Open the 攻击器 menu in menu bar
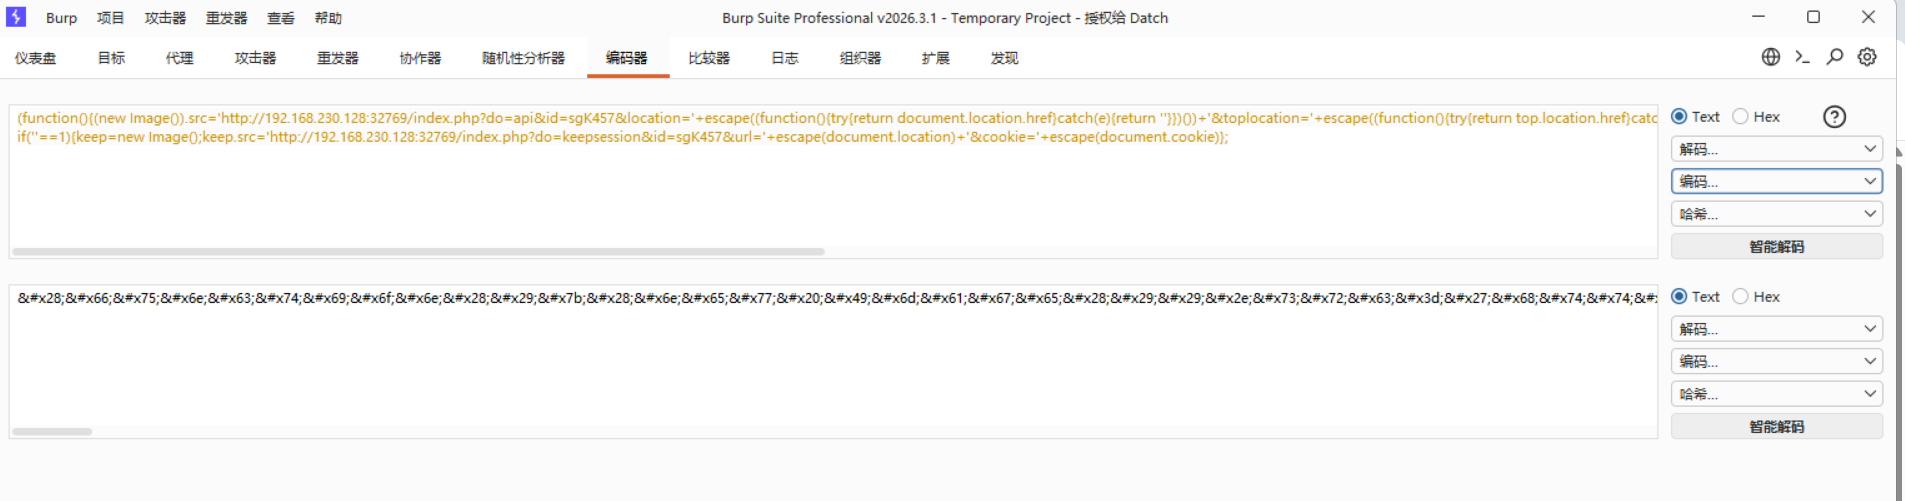1905x501 pixels. pyautogui.click(x=165, y=18)
